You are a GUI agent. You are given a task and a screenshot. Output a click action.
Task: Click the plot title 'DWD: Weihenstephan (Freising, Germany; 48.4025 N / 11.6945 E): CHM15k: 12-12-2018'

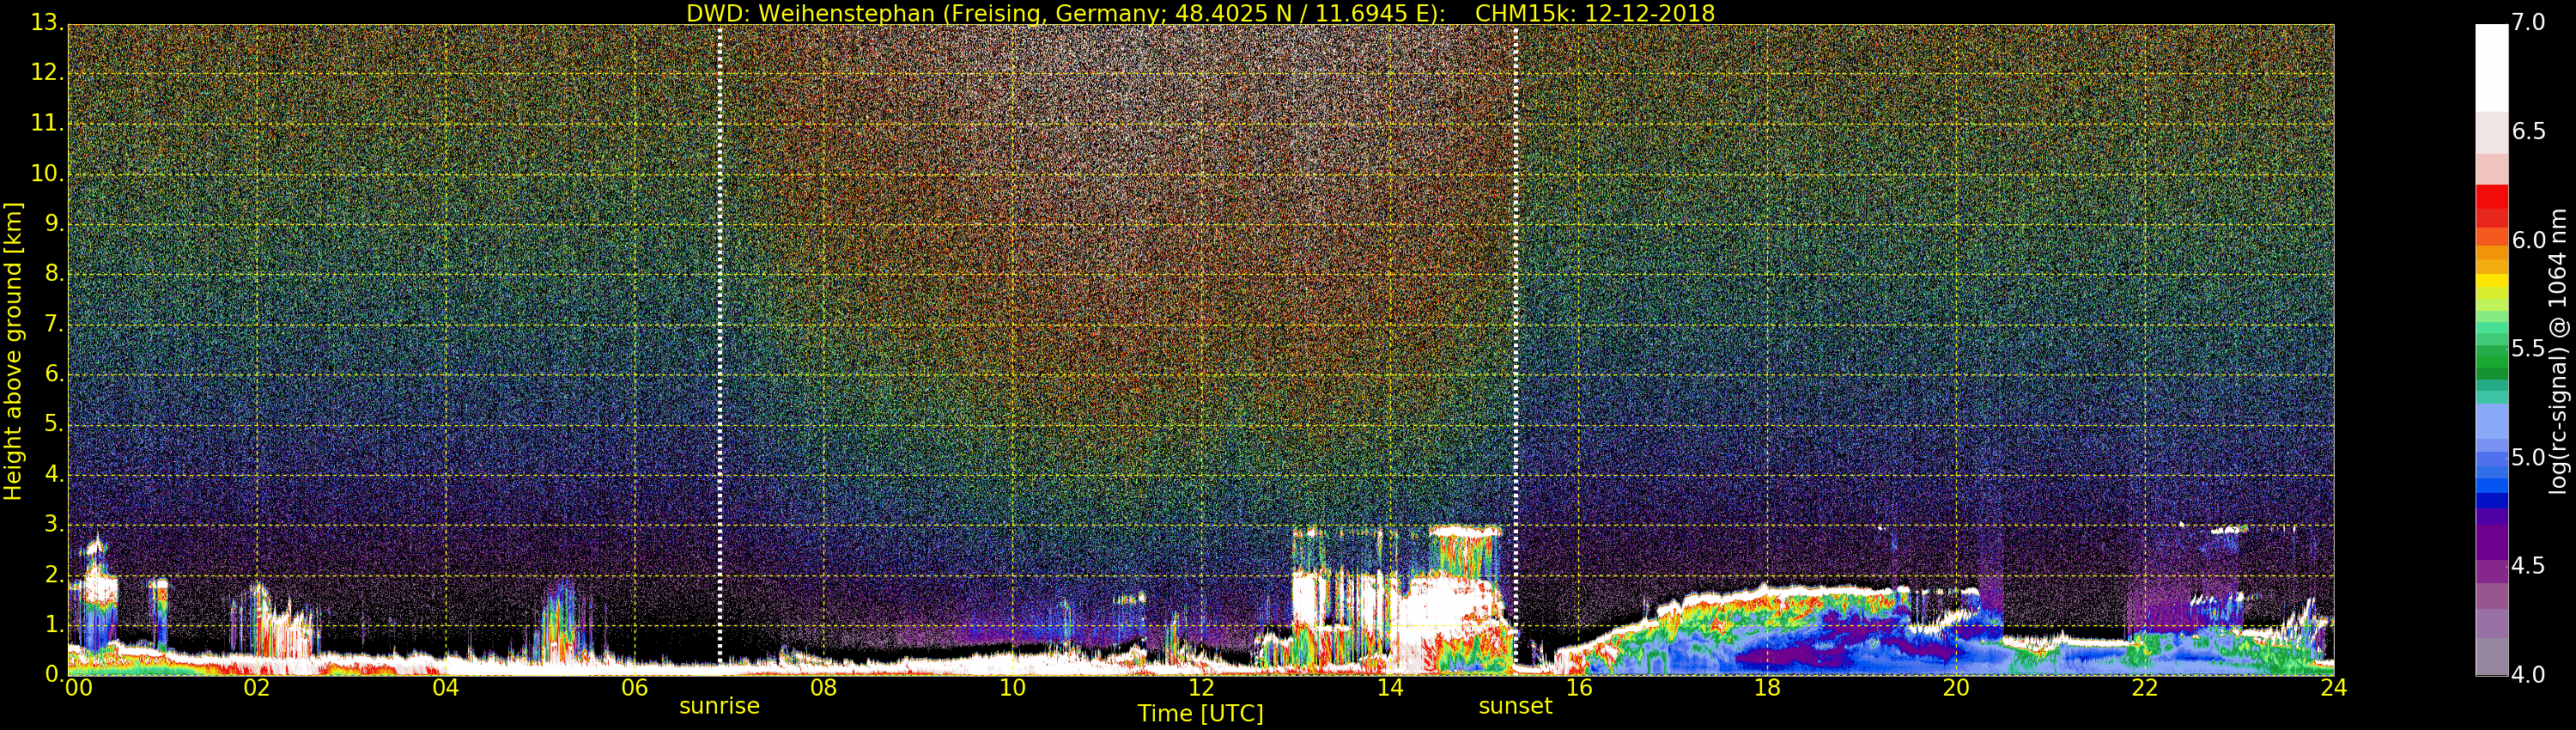point(1200,13)
